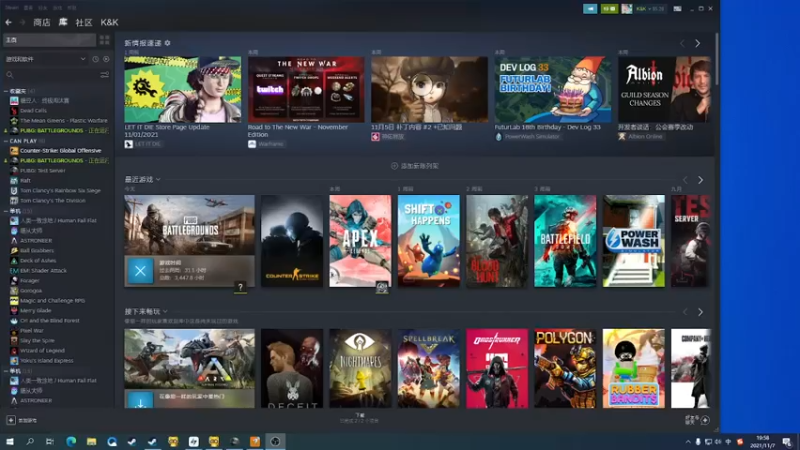Open the K&K account dropdown
The height and width of the screenshot is (450, 800).
point(650,9)
